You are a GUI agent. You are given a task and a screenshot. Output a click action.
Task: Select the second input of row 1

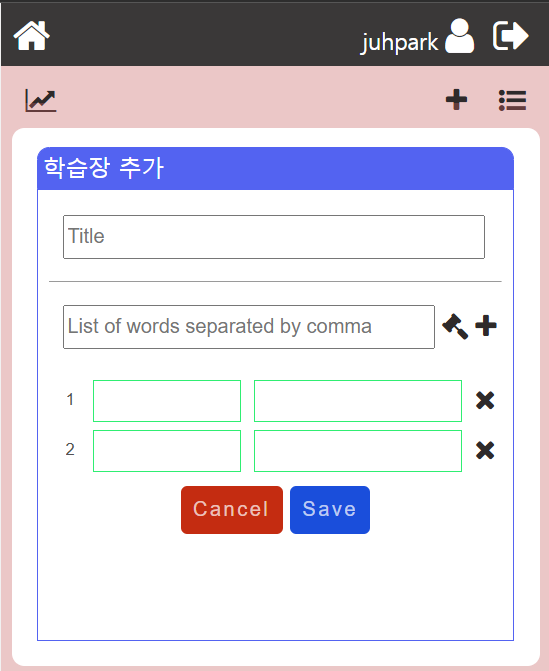[x=358, y=401]
